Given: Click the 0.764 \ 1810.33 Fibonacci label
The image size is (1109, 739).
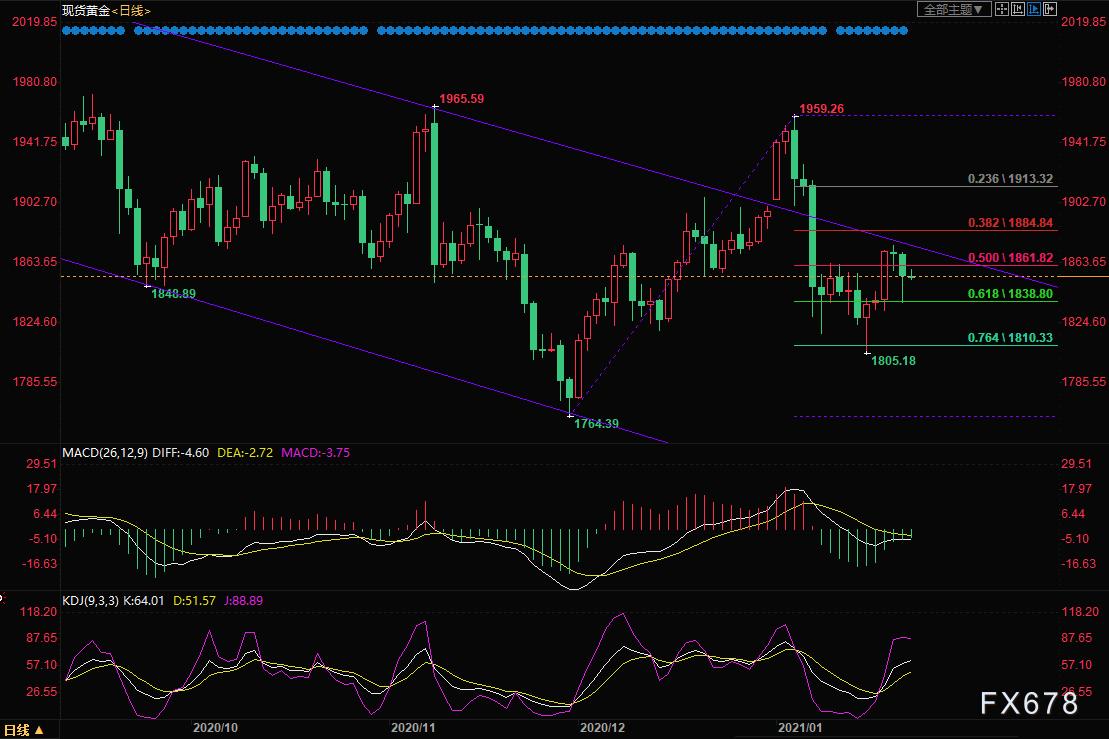Looking at the screenshot, I should (1010, 338).
